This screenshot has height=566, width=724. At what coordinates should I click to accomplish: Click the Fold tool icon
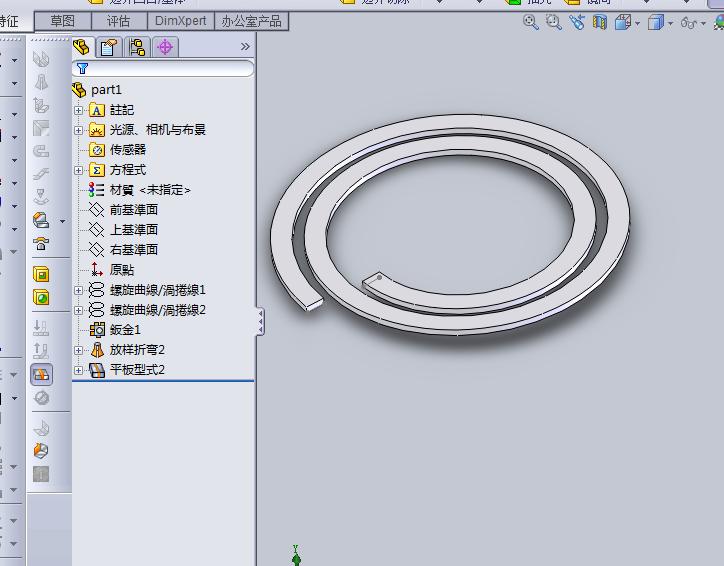click(41, 351)
